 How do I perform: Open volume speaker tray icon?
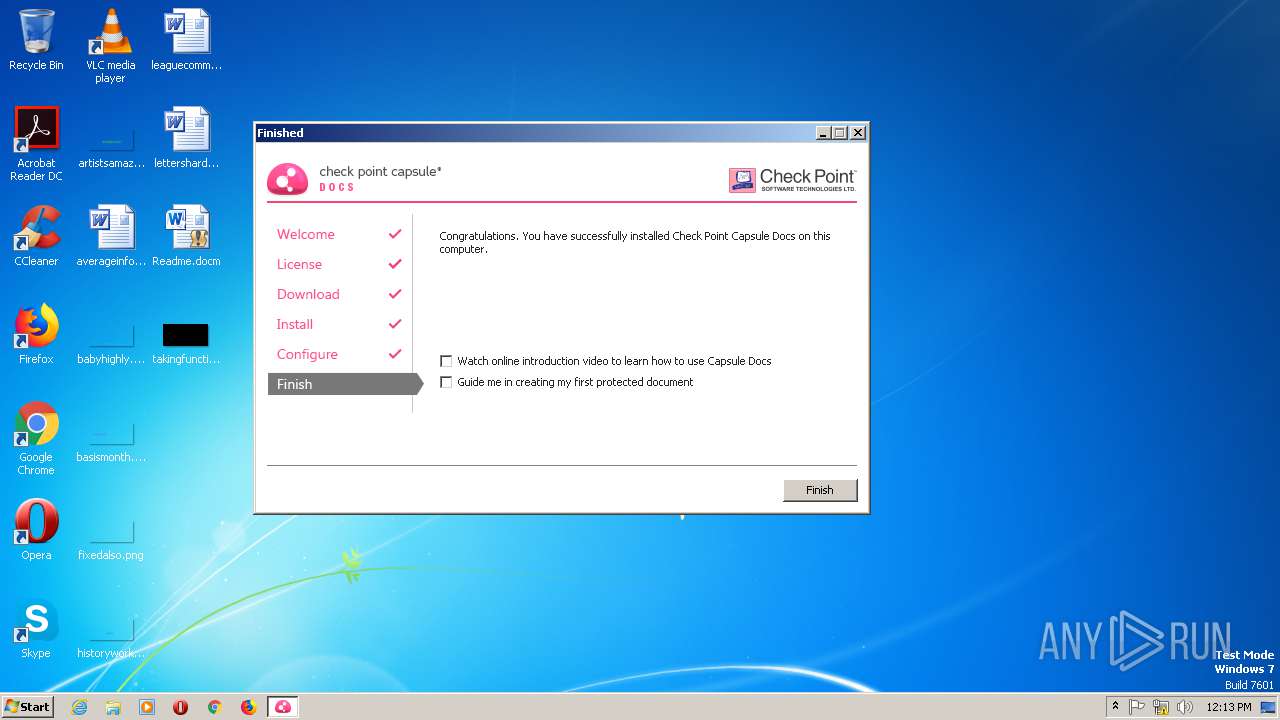click(x=1185, y=707)
